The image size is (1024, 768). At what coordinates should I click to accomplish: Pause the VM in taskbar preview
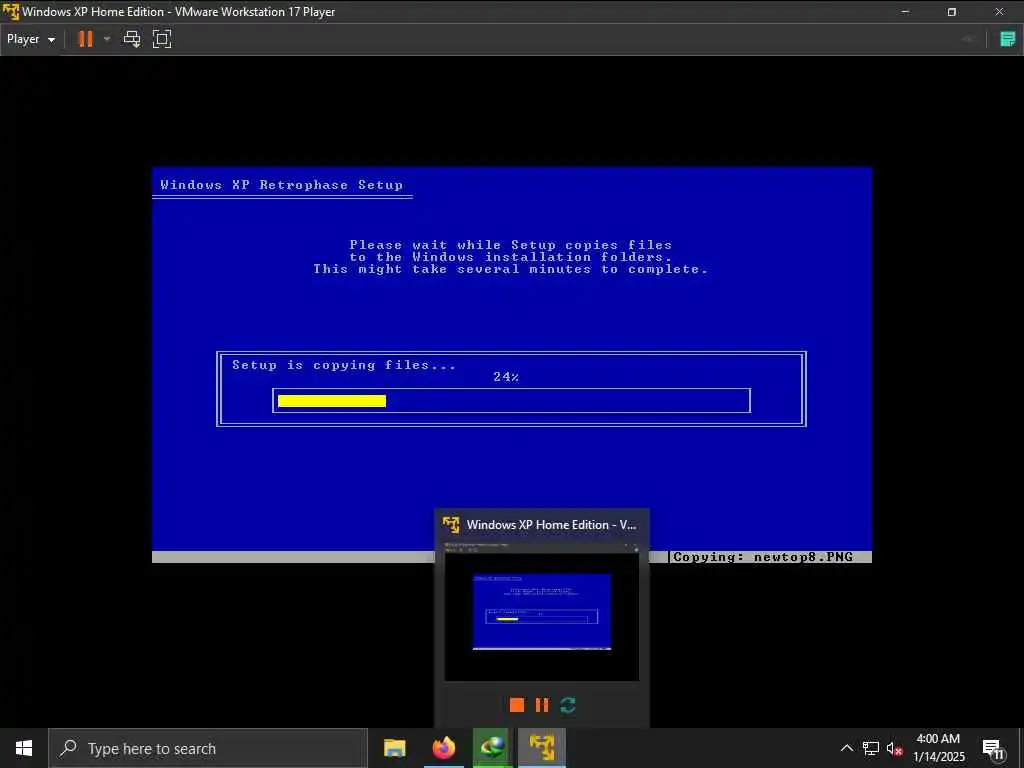point(542,705)
